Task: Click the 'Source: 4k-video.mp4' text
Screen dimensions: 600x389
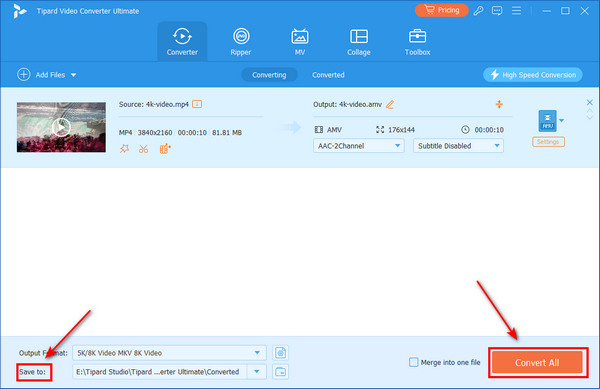Action: point(154,104)
